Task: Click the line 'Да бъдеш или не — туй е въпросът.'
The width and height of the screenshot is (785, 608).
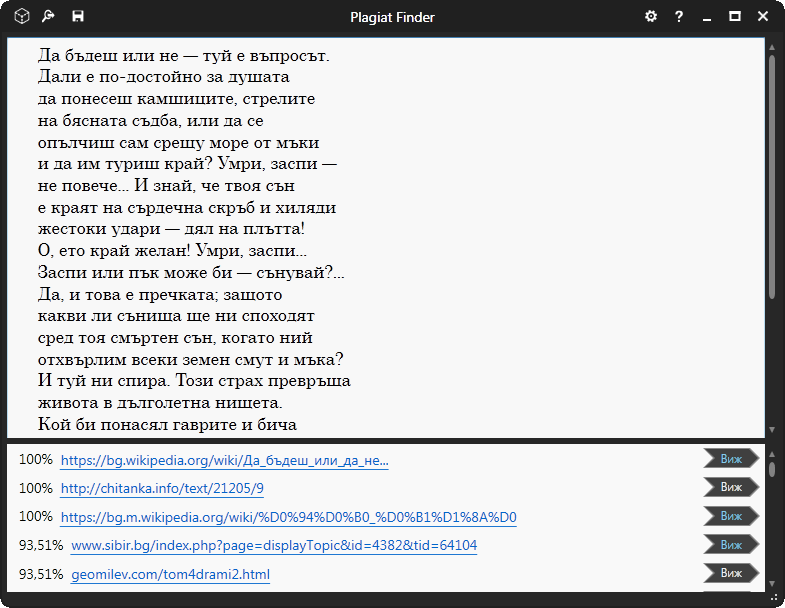Action: coord(184,55)
